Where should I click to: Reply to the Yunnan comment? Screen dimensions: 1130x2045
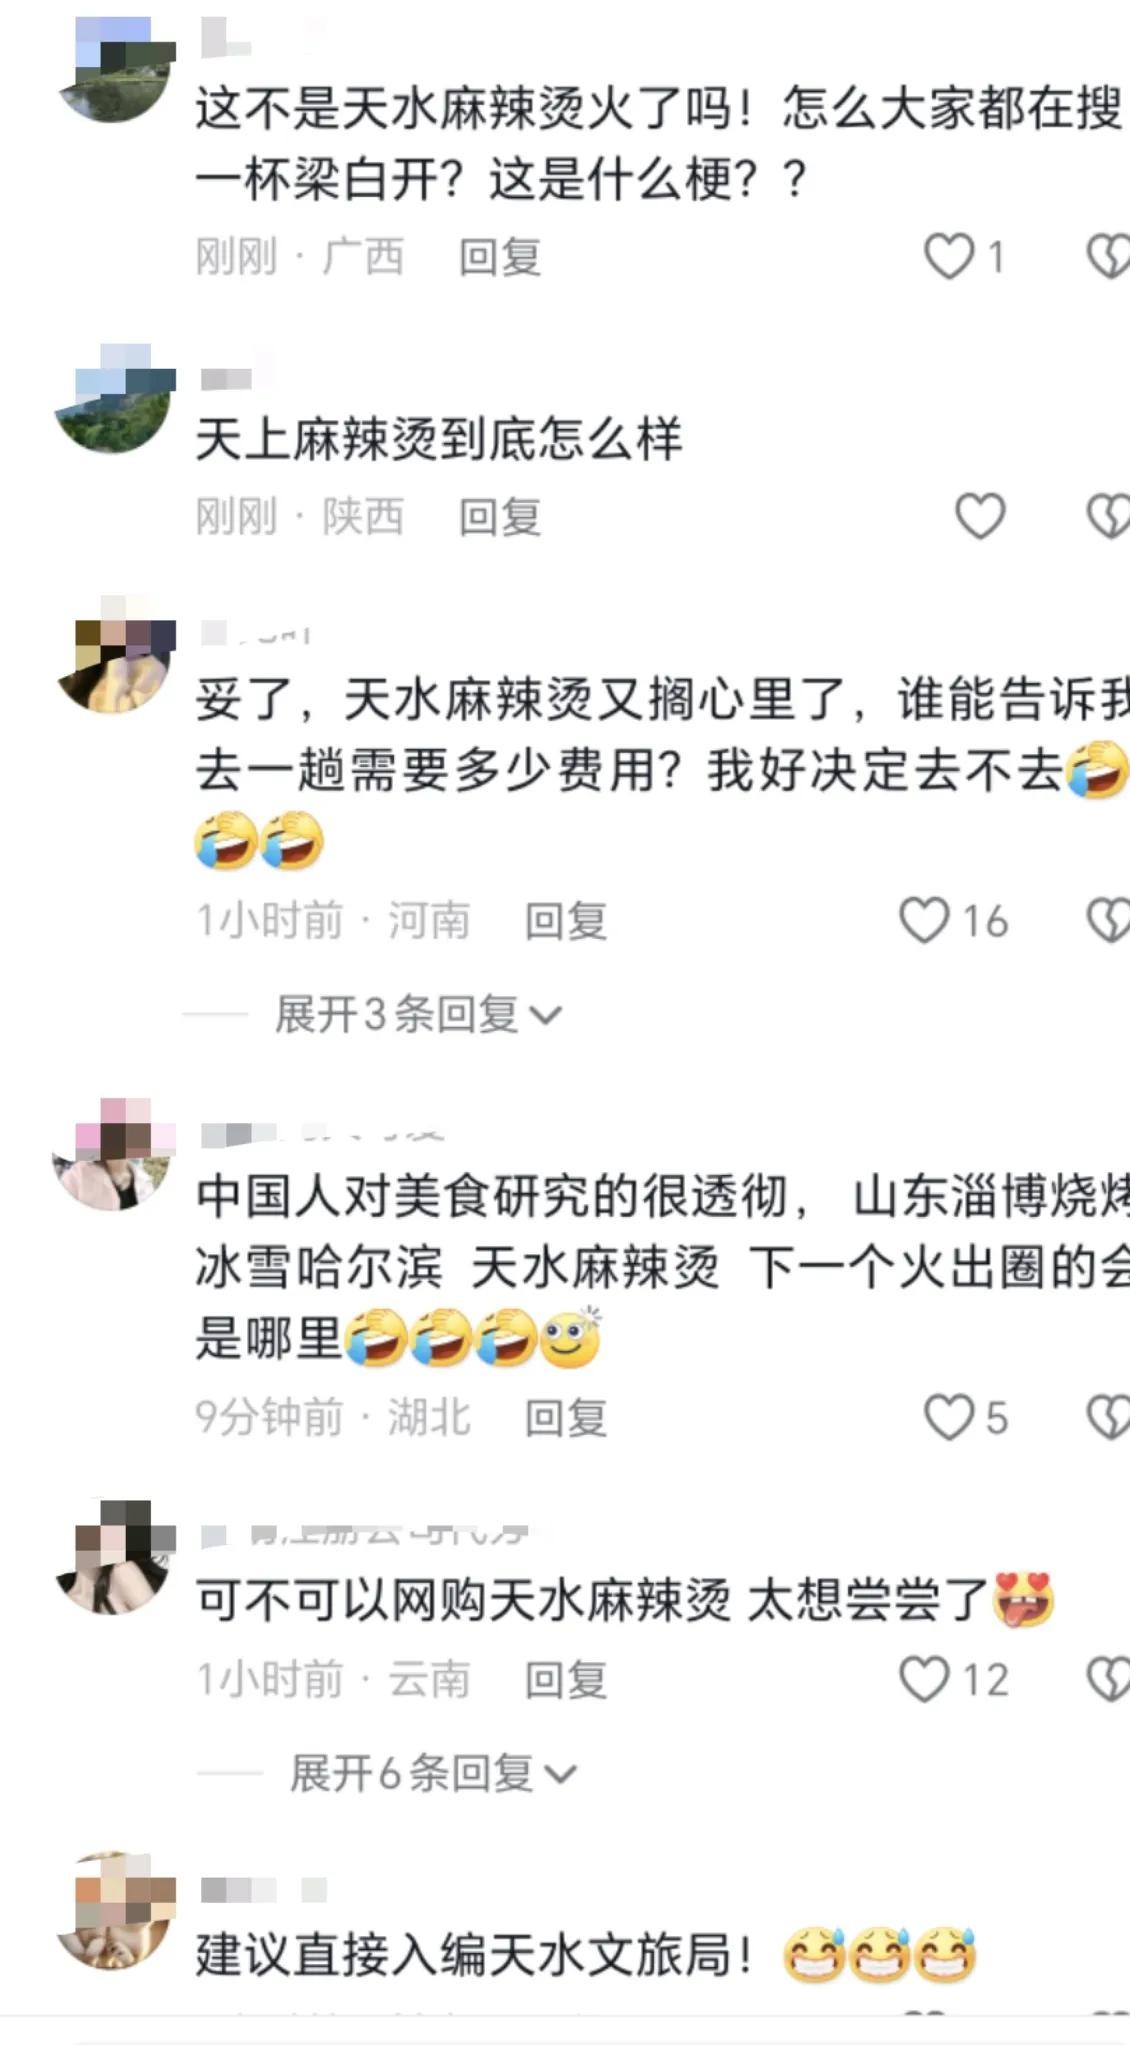click(566, 1679)
